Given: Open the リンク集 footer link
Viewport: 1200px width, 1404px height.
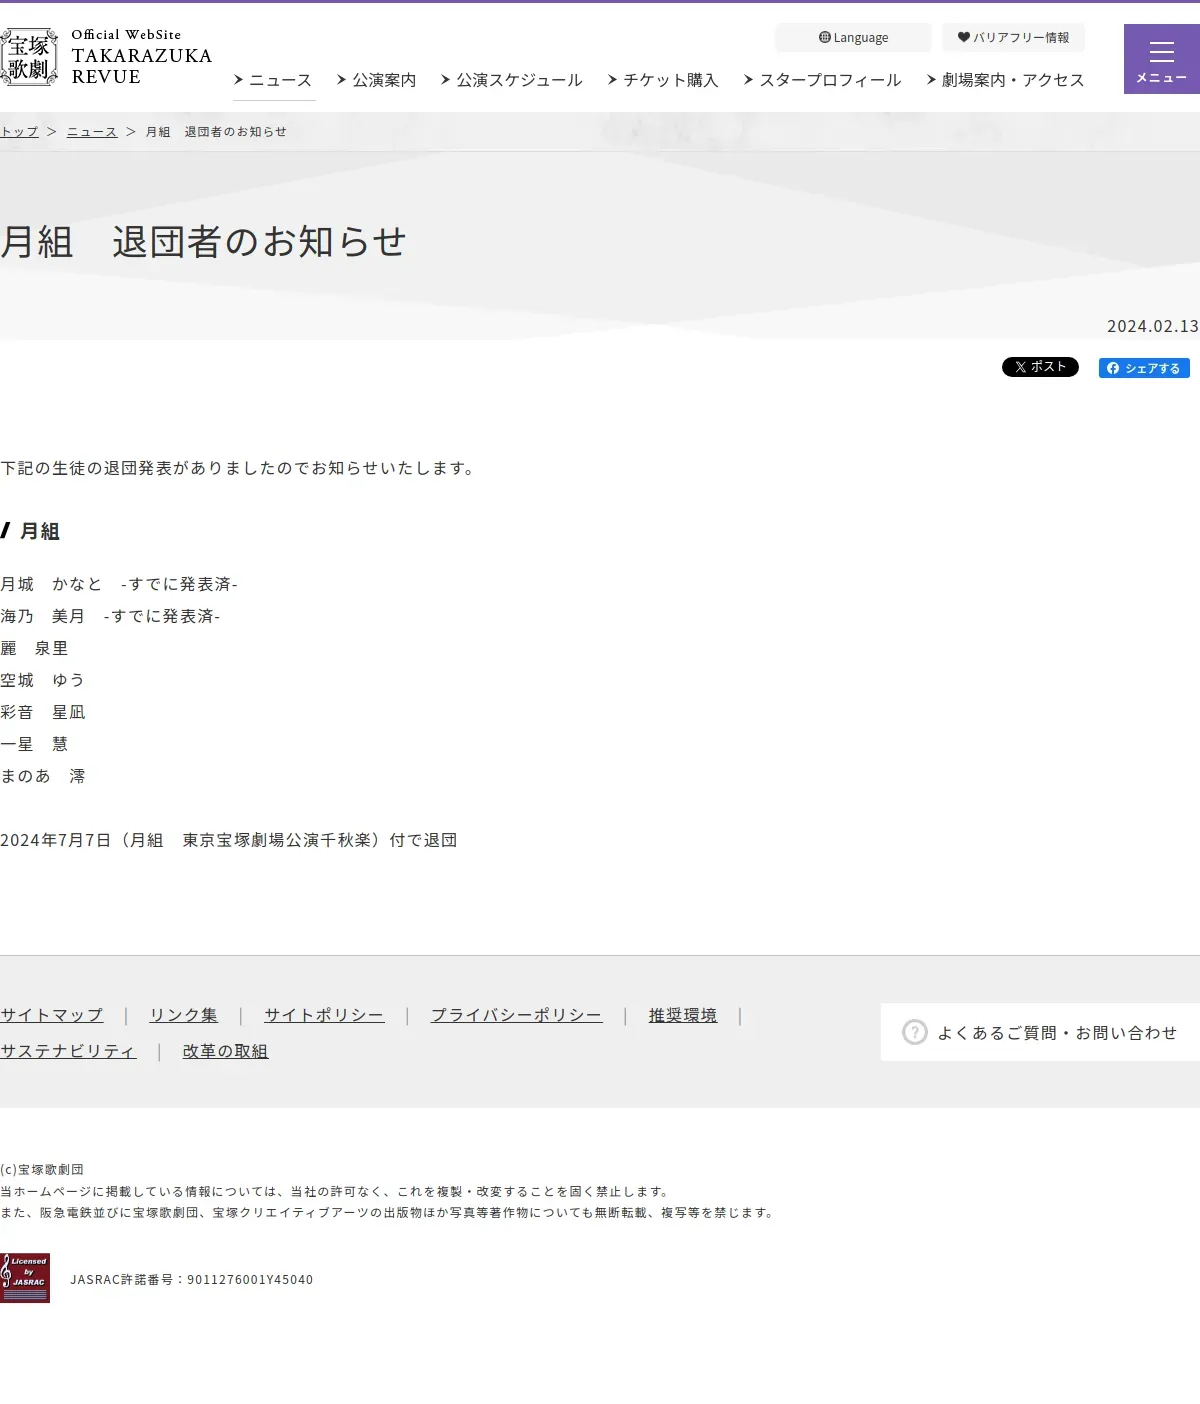Looking at the screenshot, I should click(183, 1015).
